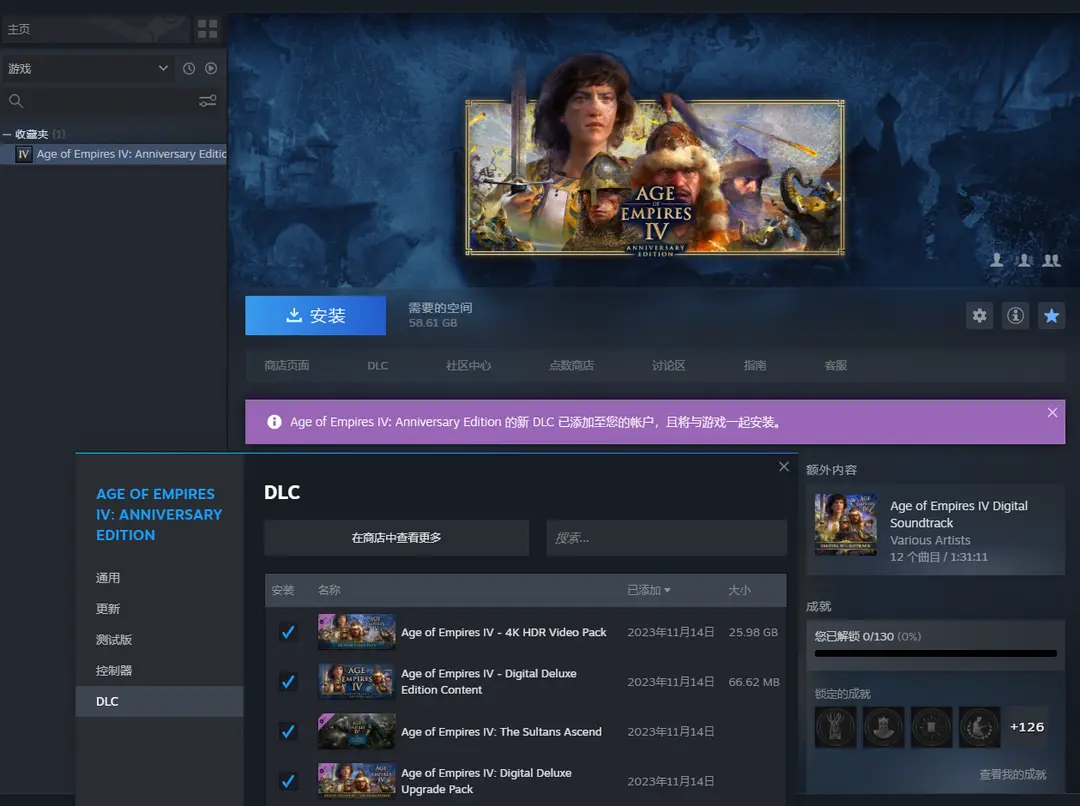Click the 25.98 GB size value
This screenshot has width=1080, height=806.
click(754, 632)
